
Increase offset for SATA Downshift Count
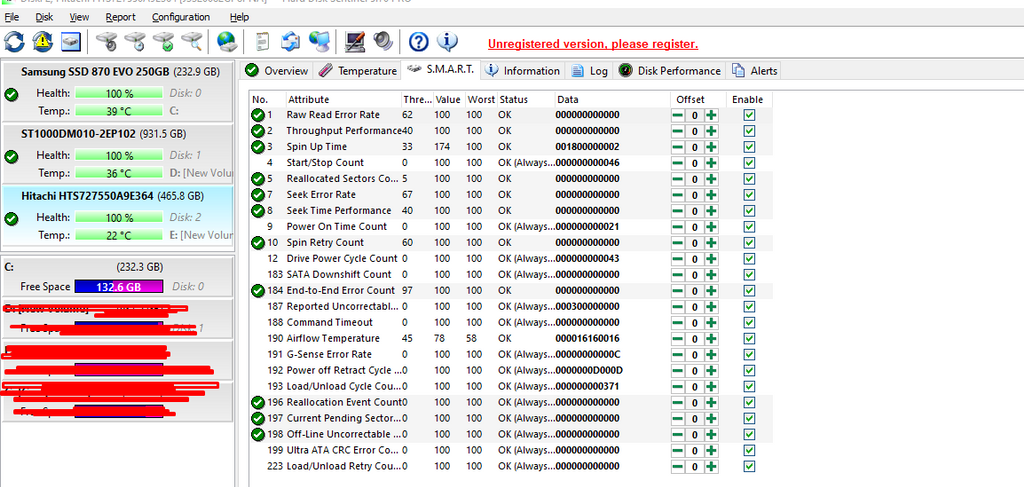click(x=711, y=275)
